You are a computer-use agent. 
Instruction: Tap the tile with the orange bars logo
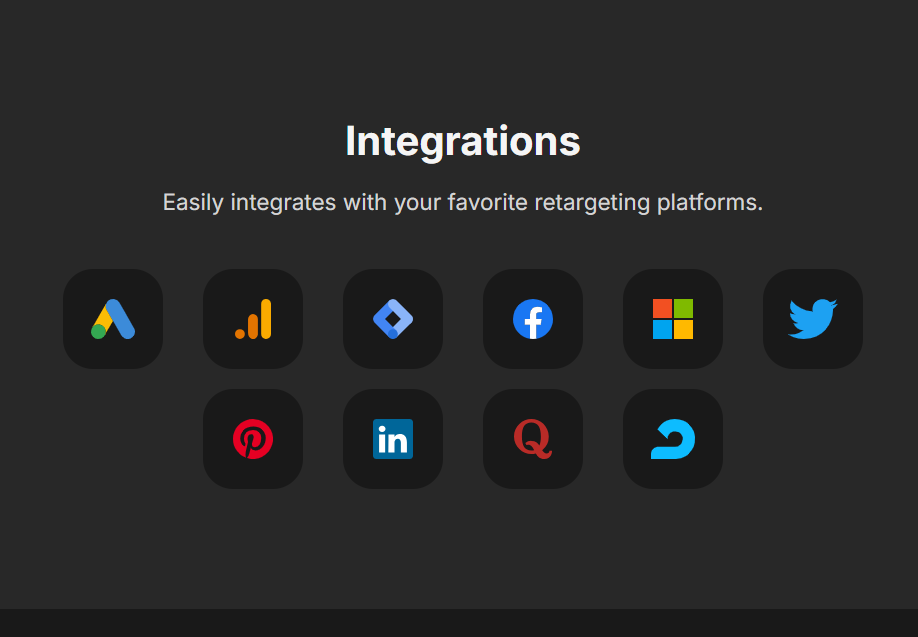click(x=253, y=319)
